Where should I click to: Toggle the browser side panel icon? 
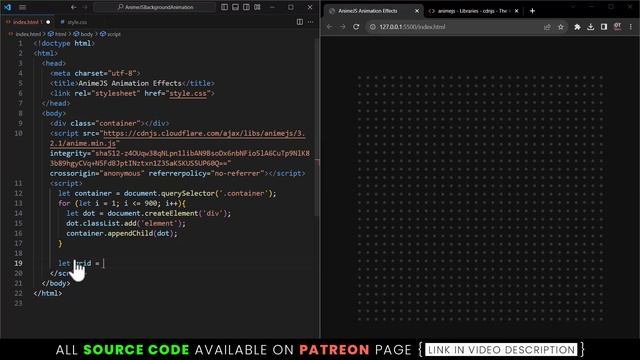coord(604,27)
